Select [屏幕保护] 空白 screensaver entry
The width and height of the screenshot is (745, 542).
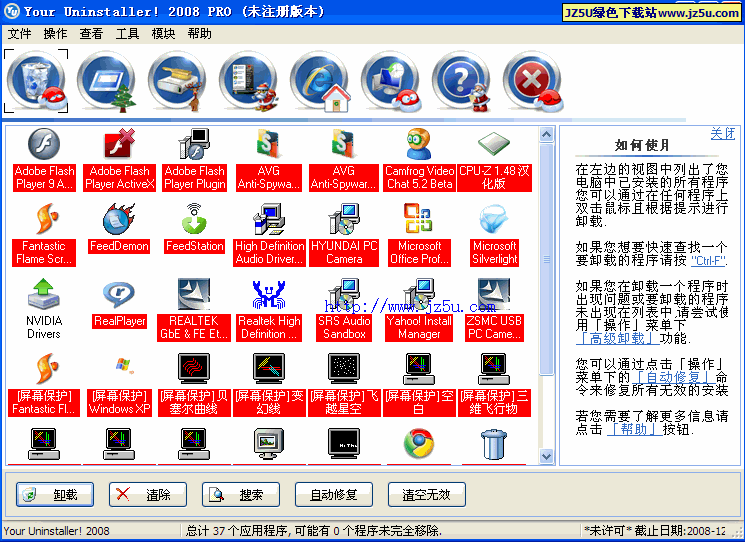419,384
